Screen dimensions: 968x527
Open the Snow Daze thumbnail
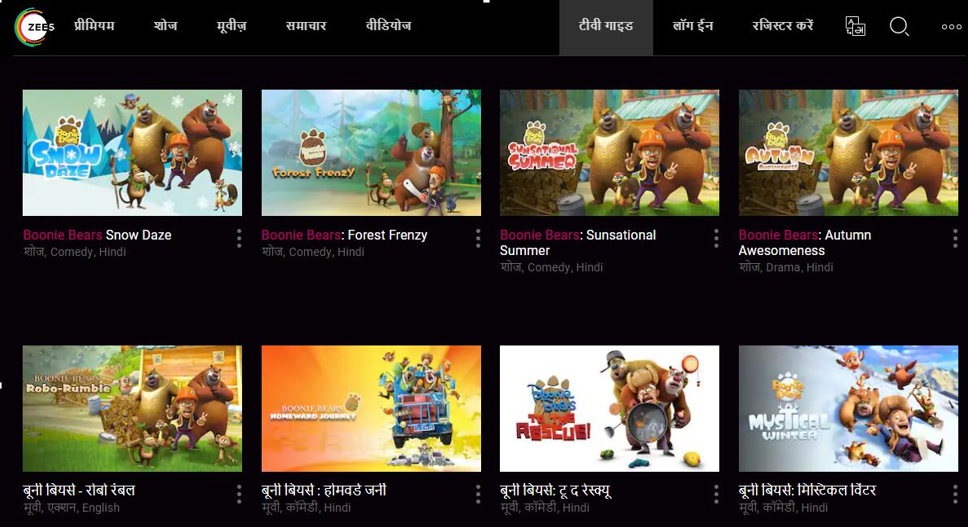click(x=132, y=152)
